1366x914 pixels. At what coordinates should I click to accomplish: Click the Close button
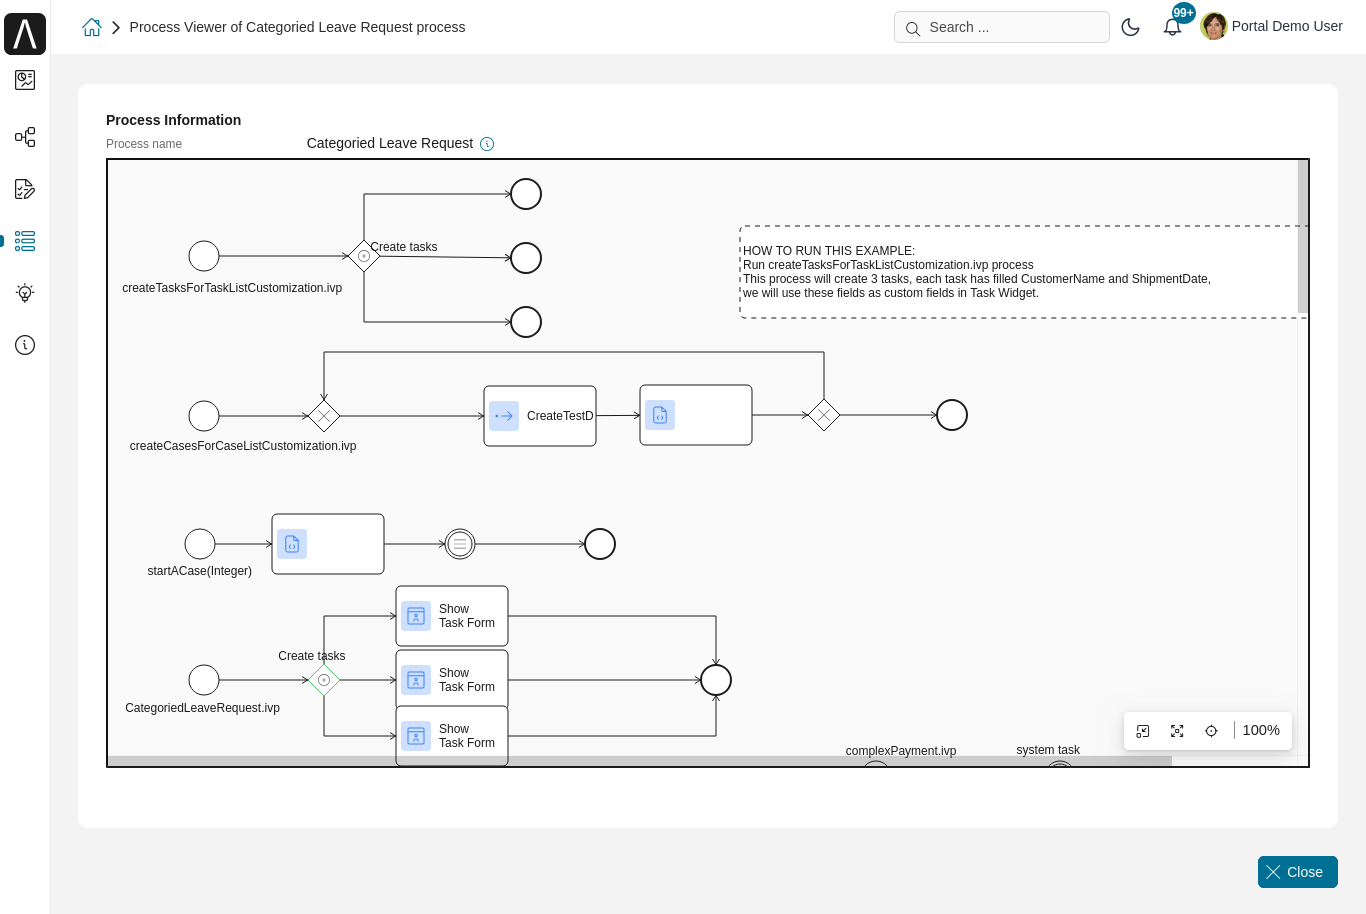[x=1297, y=872]
